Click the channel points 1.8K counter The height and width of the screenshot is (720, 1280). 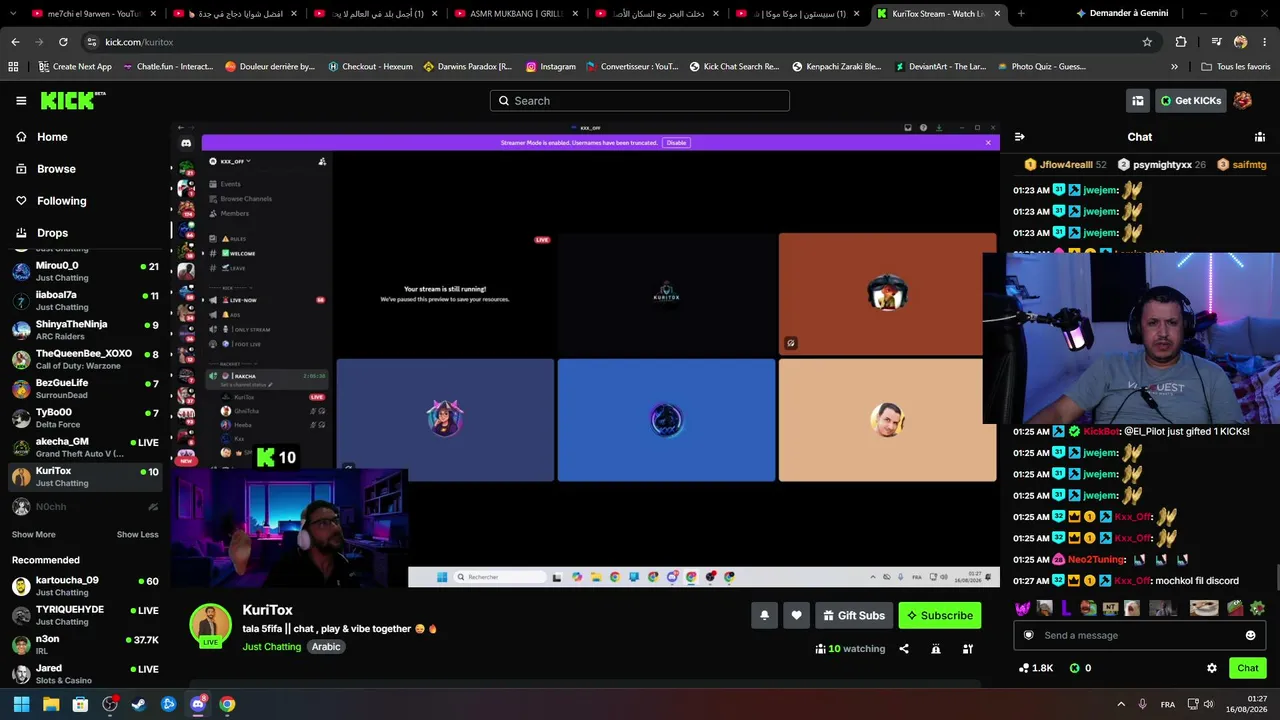point(1036,668)
